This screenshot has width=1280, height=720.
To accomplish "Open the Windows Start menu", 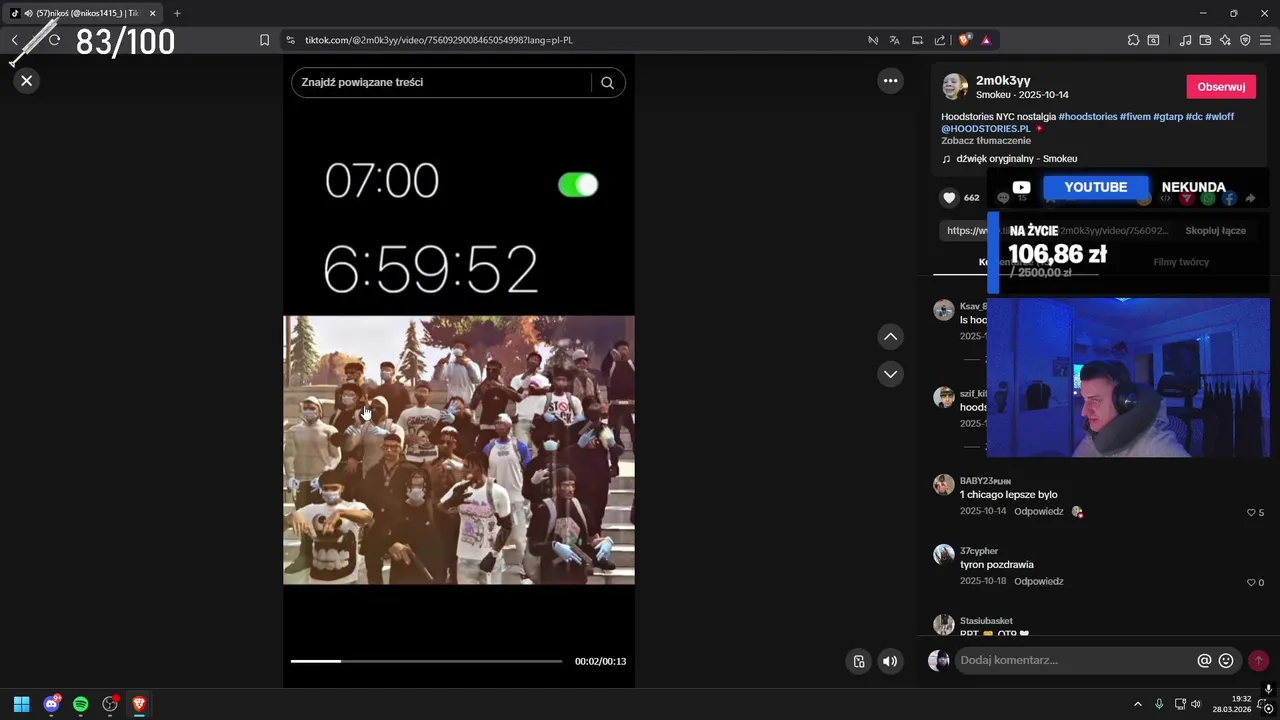I will [21, 704].
